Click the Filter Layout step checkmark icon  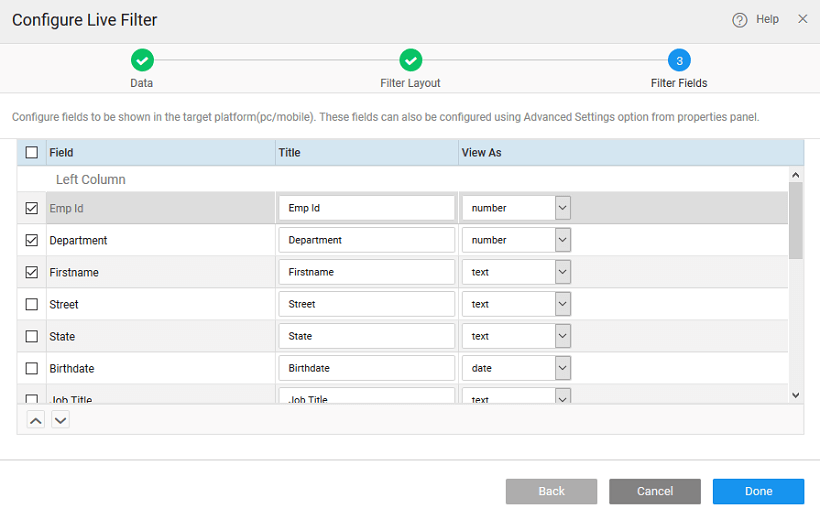point(410,60)
